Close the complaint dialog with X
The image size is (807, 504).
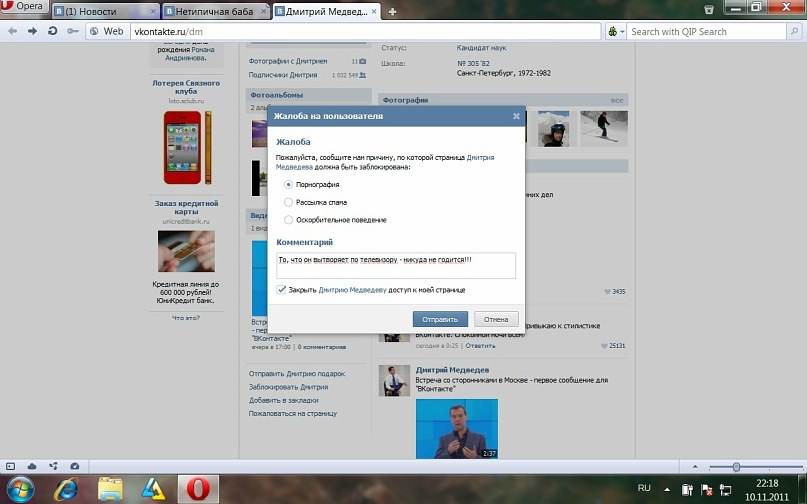[x=516, y=116]
